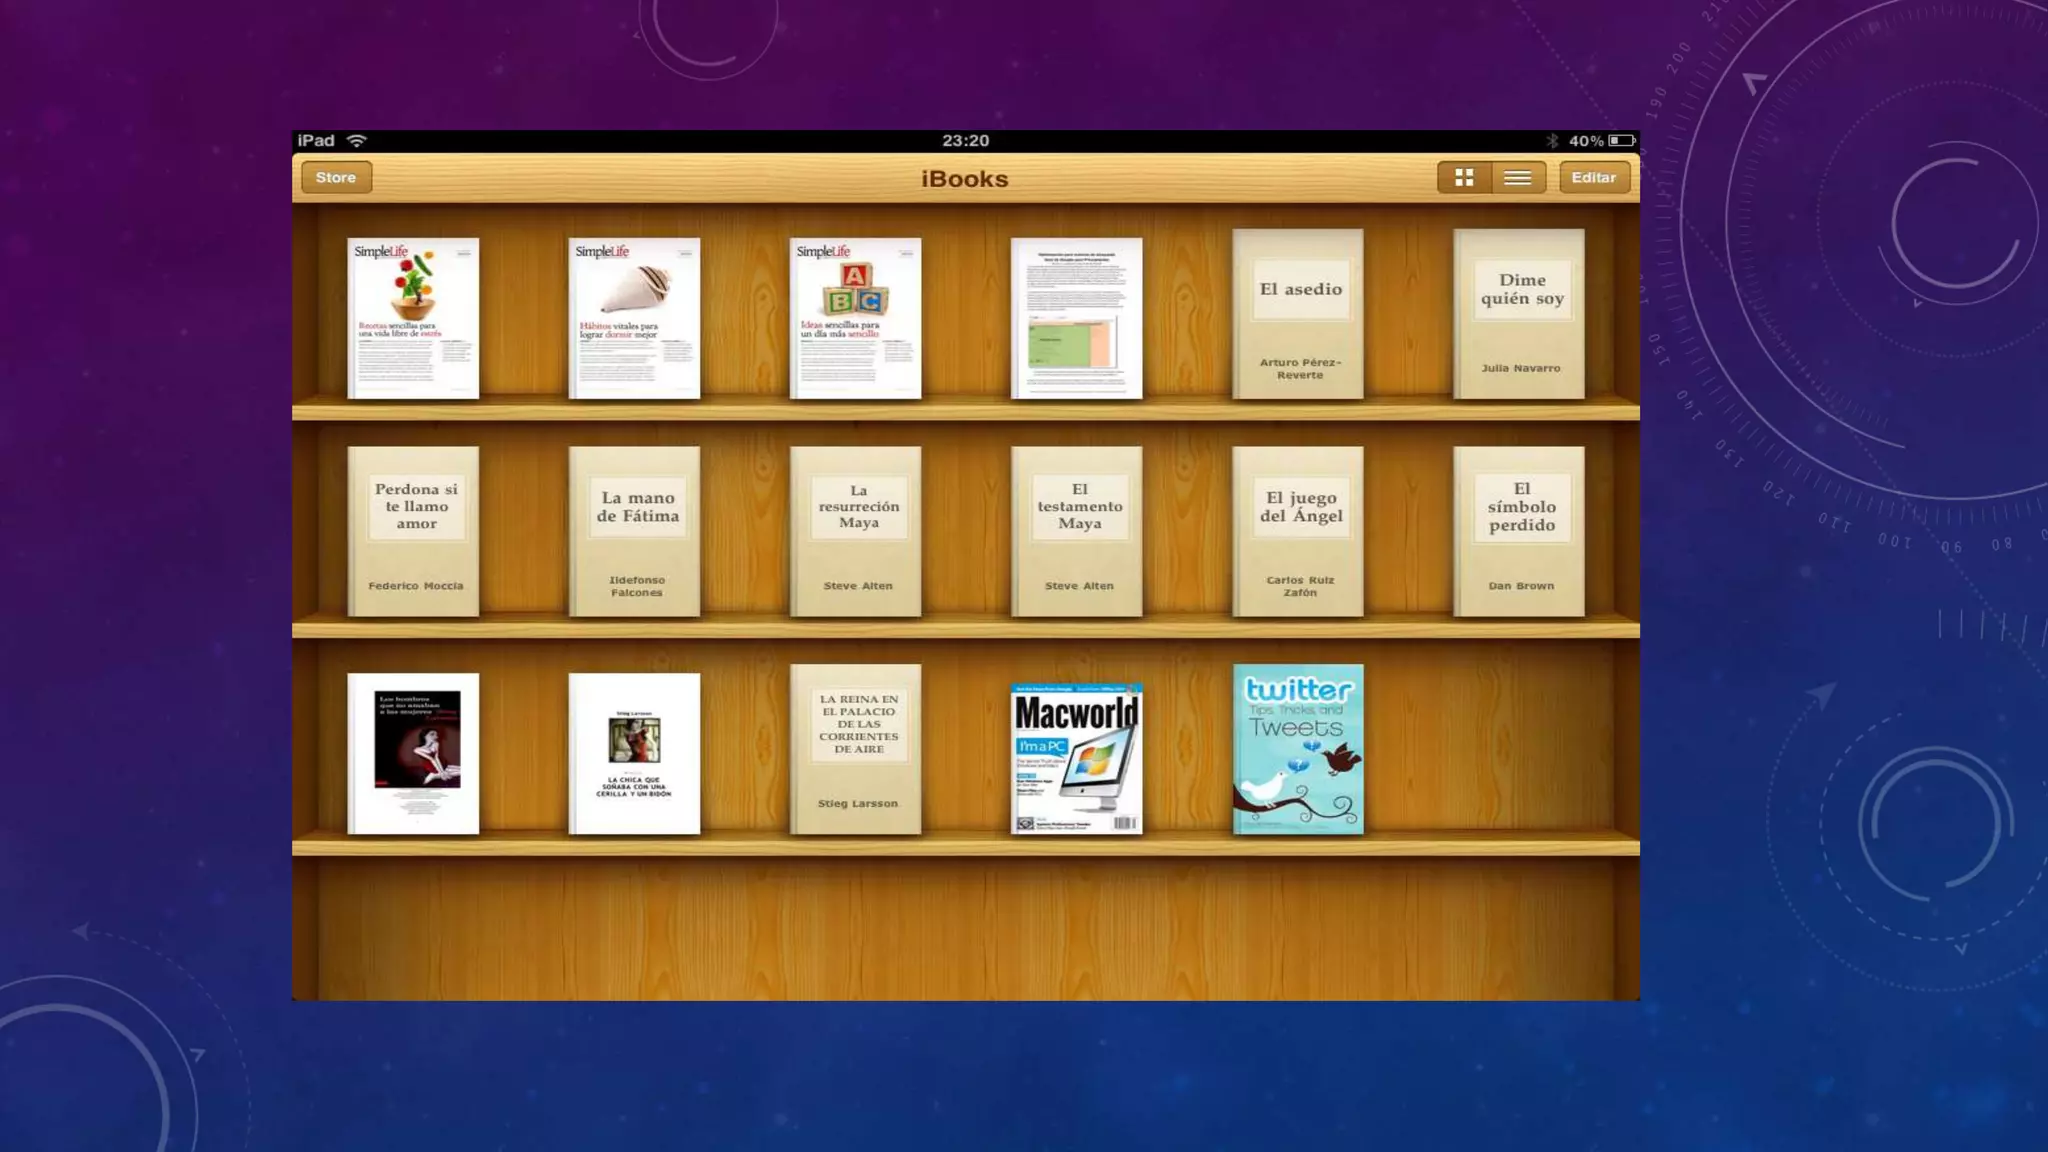Open La mano de Fátima book
Viewport: 2048px width, 1152px height.
point(634,532)
